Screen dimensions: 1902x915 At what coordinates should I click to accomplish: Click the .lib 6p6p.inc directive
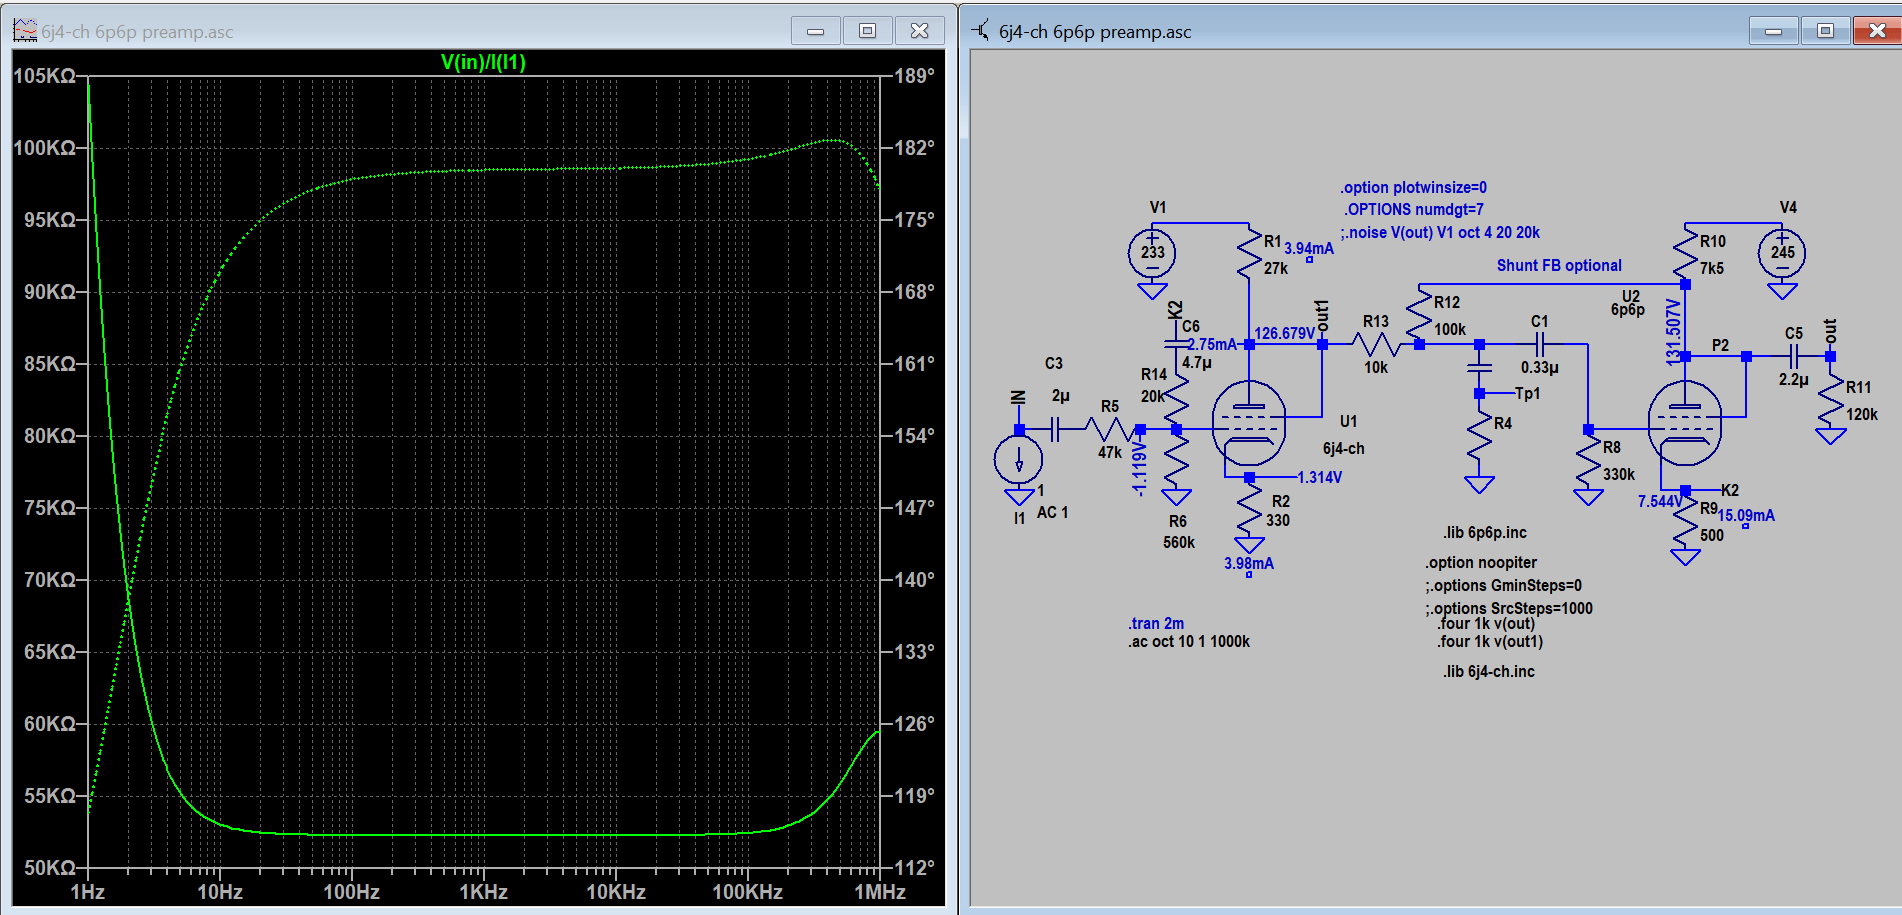click(x=1485, y=533)
